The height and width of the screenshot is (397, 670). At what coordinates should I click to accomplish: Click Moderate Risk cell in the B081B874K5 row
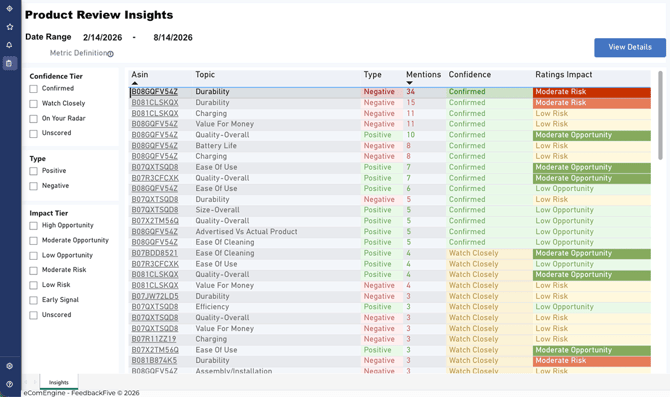(592, 361)
